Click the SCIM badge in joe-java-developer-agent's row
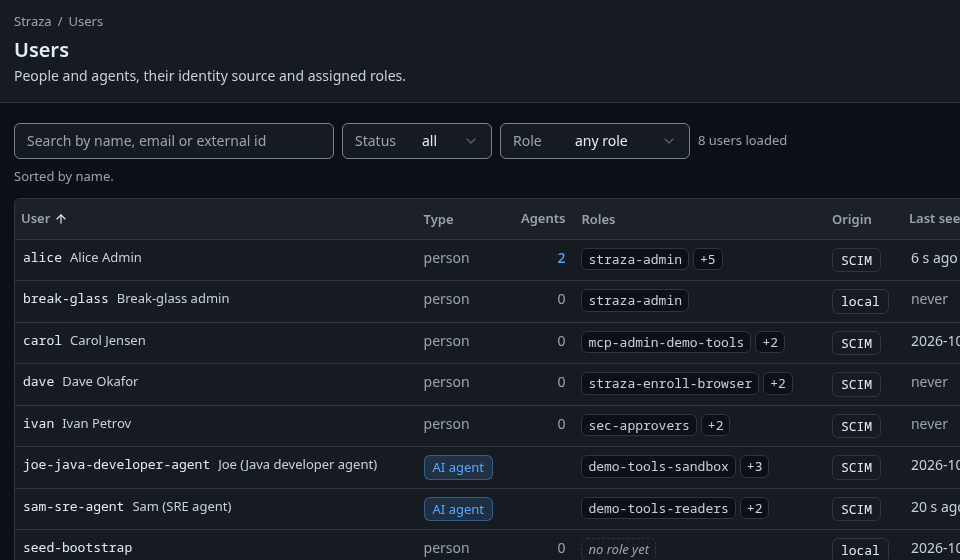The image size is (960, 560). pos(856,468)
